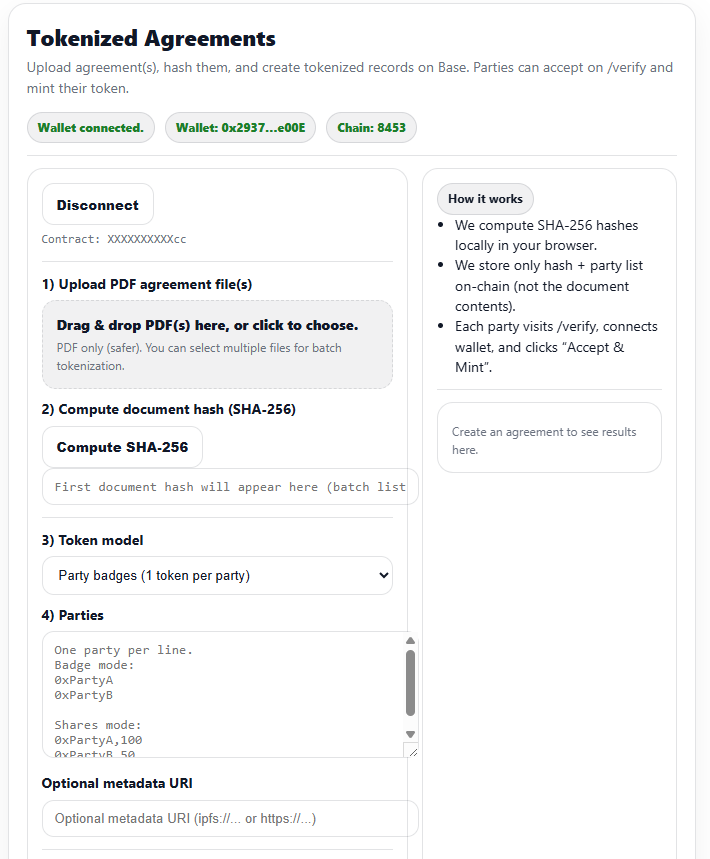Click the Chain: 8453 badge
This screenshot has width=710, height=859.
(x=371, y=128)
